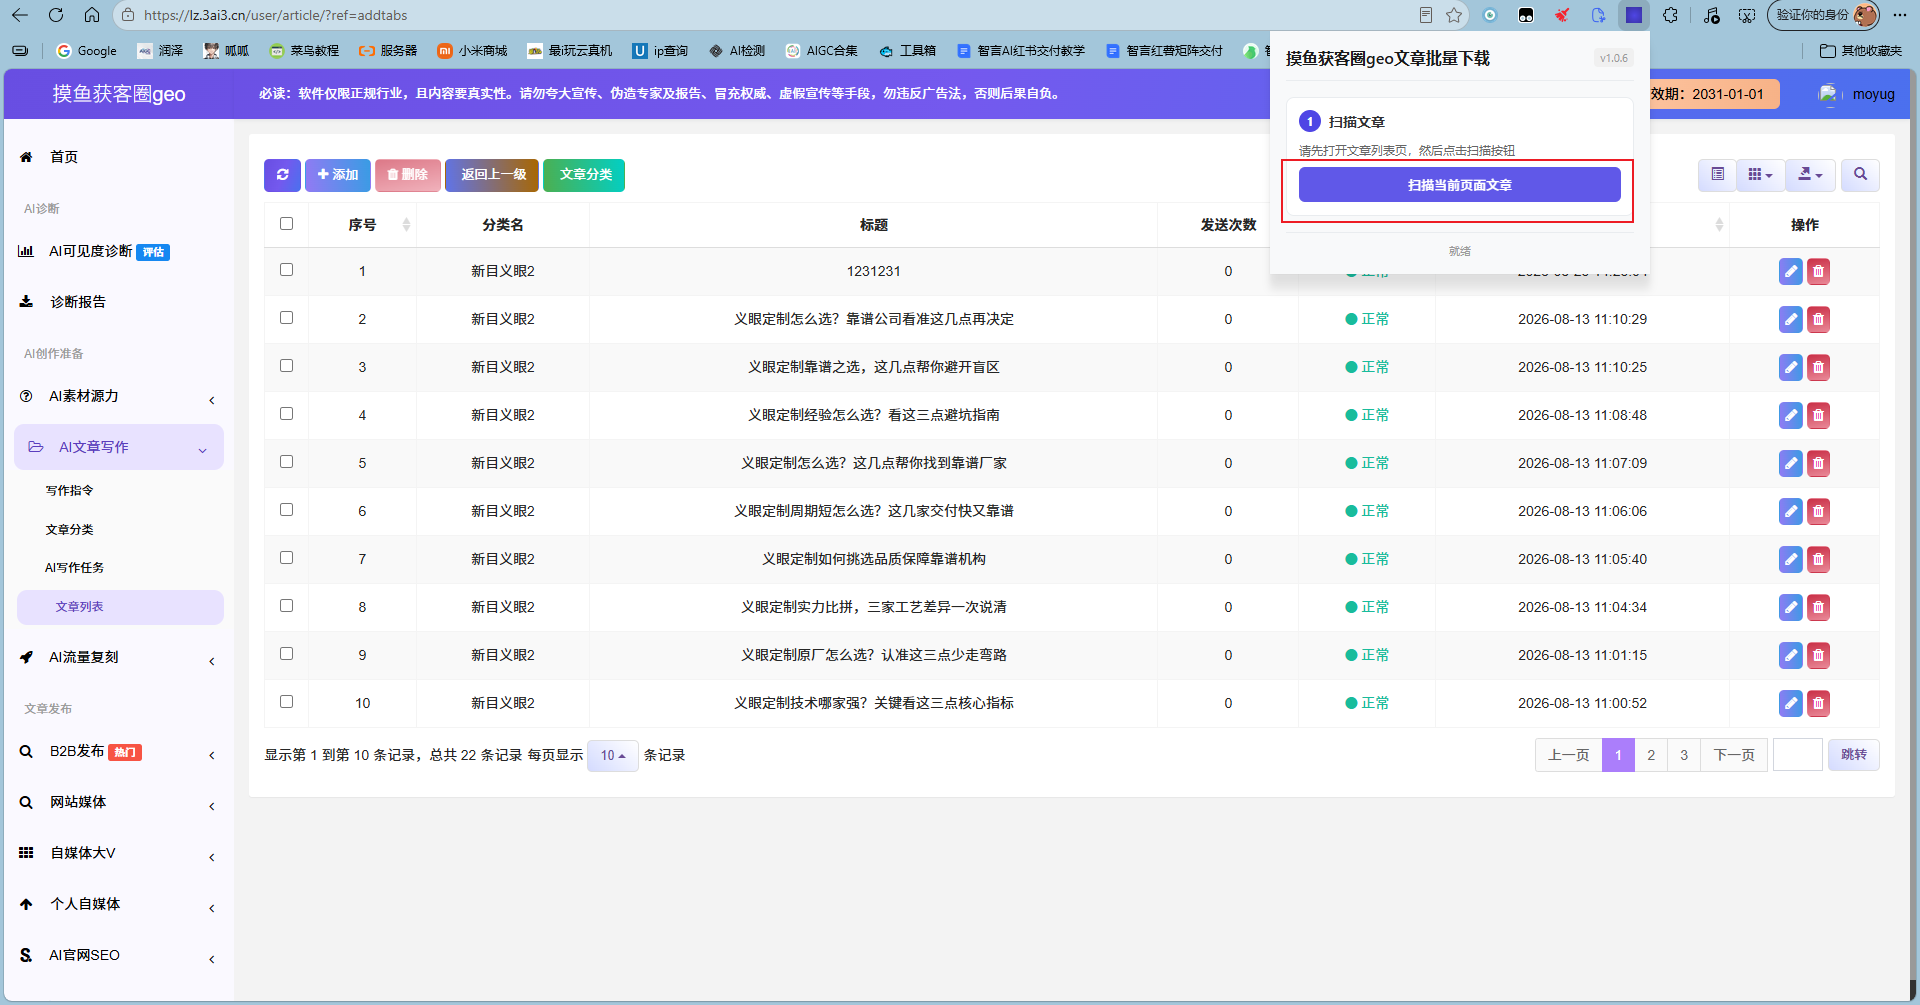Click the green 文章分类 button
The height and width of the screenshot is (1005, 1920).
[x=585, y=175]
